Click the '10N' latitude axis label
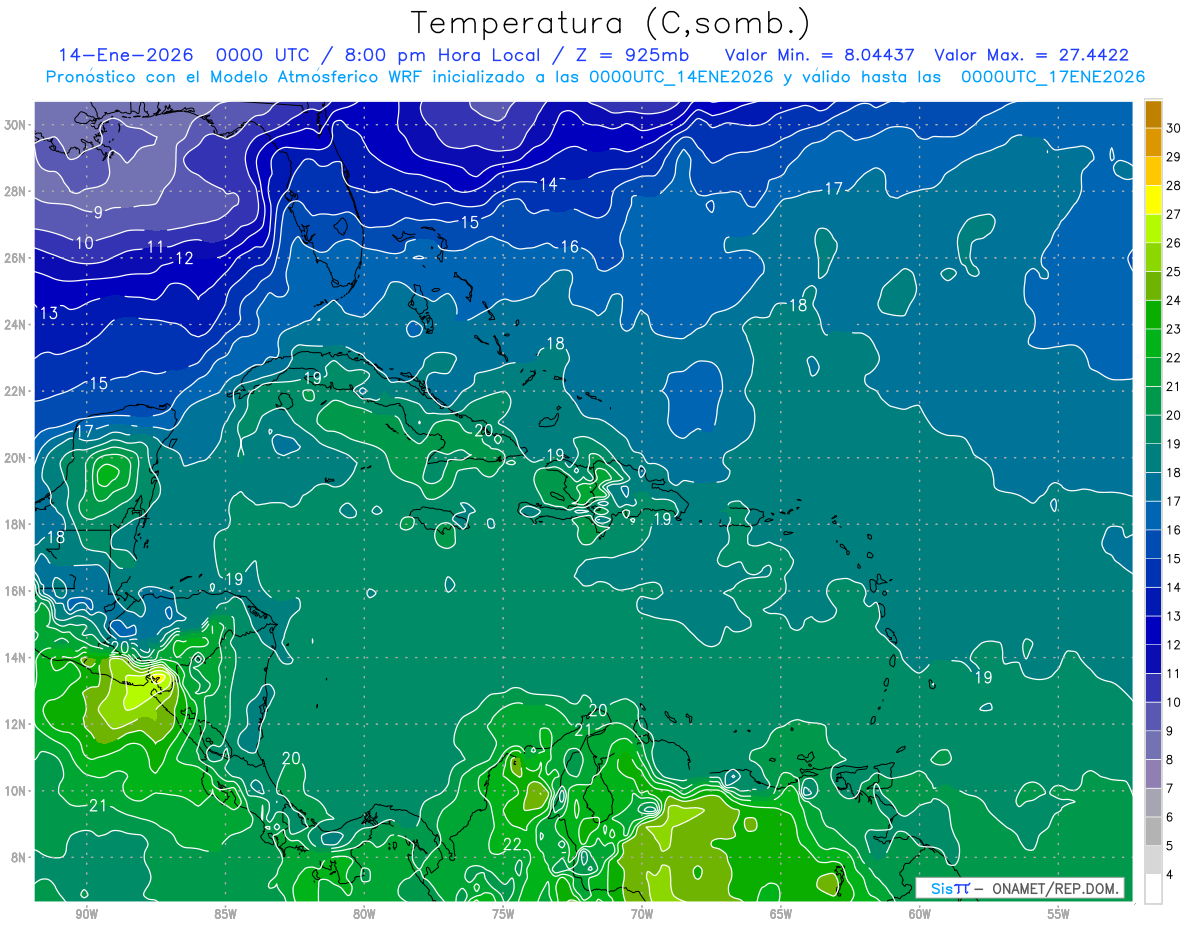 pos(15,791)
